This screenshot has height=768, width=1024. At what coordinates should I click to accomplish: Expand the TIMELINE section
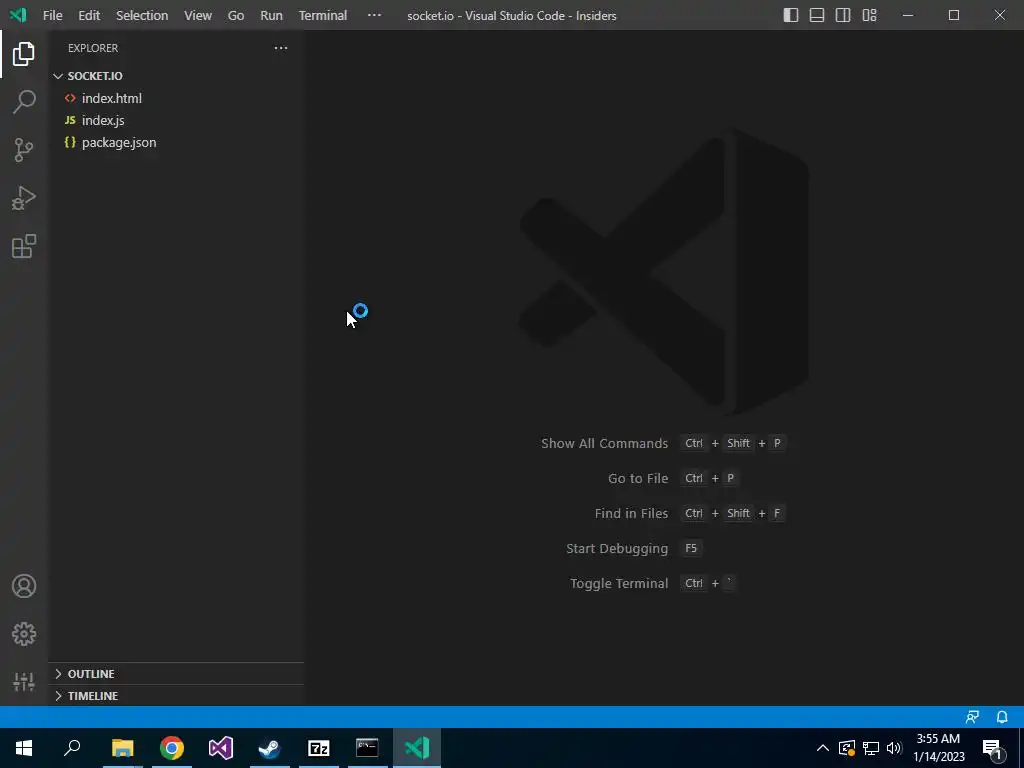click(176, 696)
